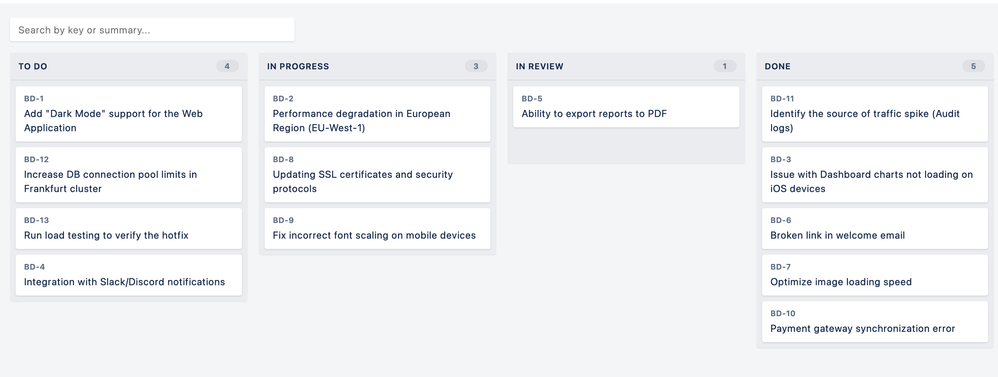Click the IN REVIEW count badge showing 1

(x=725, y=66)
